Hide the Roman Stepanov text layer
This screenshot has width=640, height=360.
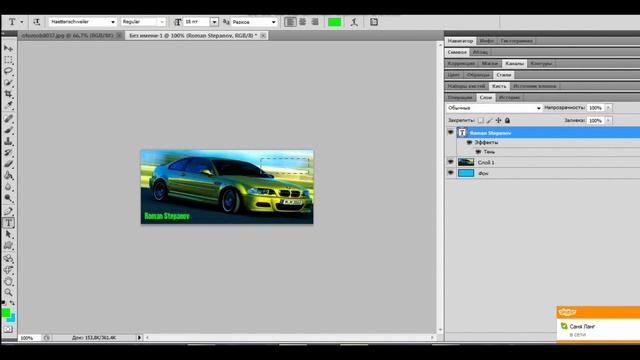[451, 133]
